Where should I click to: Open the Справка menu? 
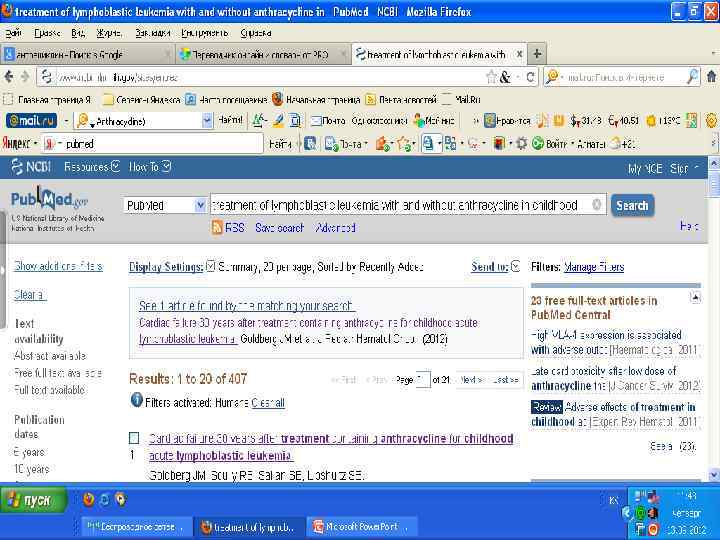(256, 33)
